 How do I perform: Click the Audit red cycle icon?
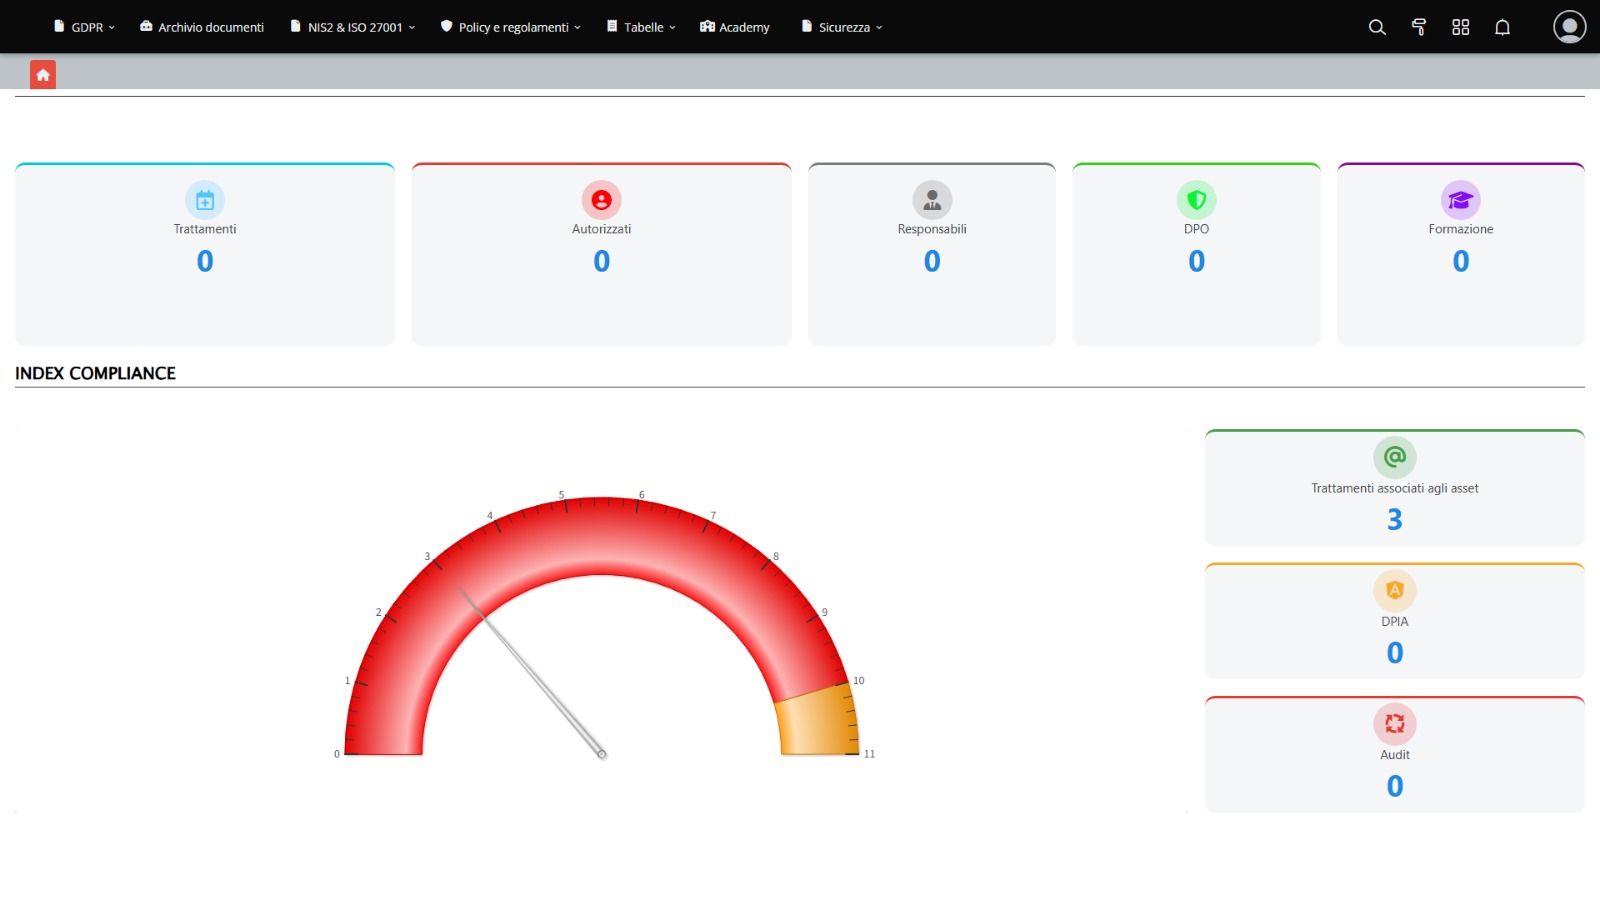point(1394,724)
